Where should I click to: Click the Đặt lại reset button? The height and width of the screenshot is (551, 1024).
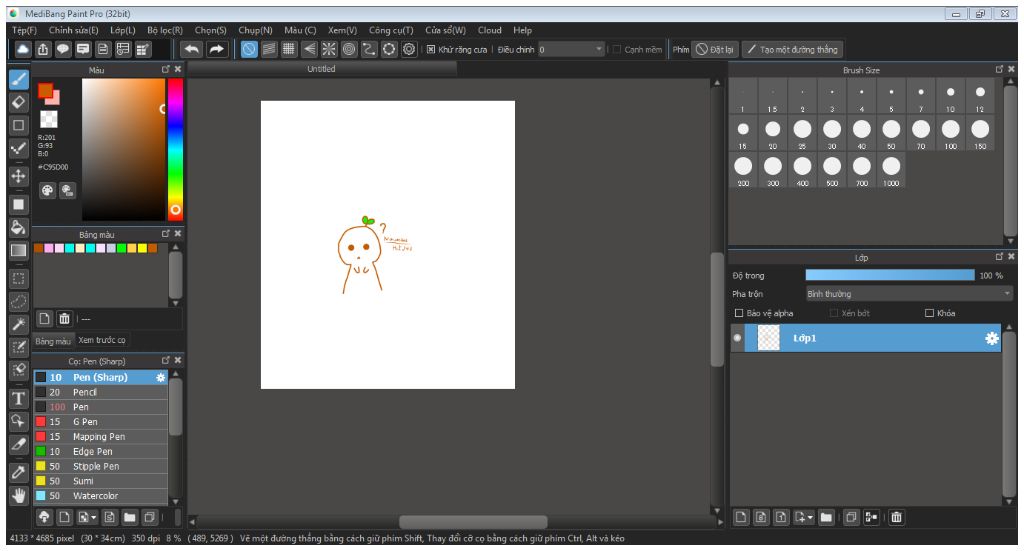[715, 49]
